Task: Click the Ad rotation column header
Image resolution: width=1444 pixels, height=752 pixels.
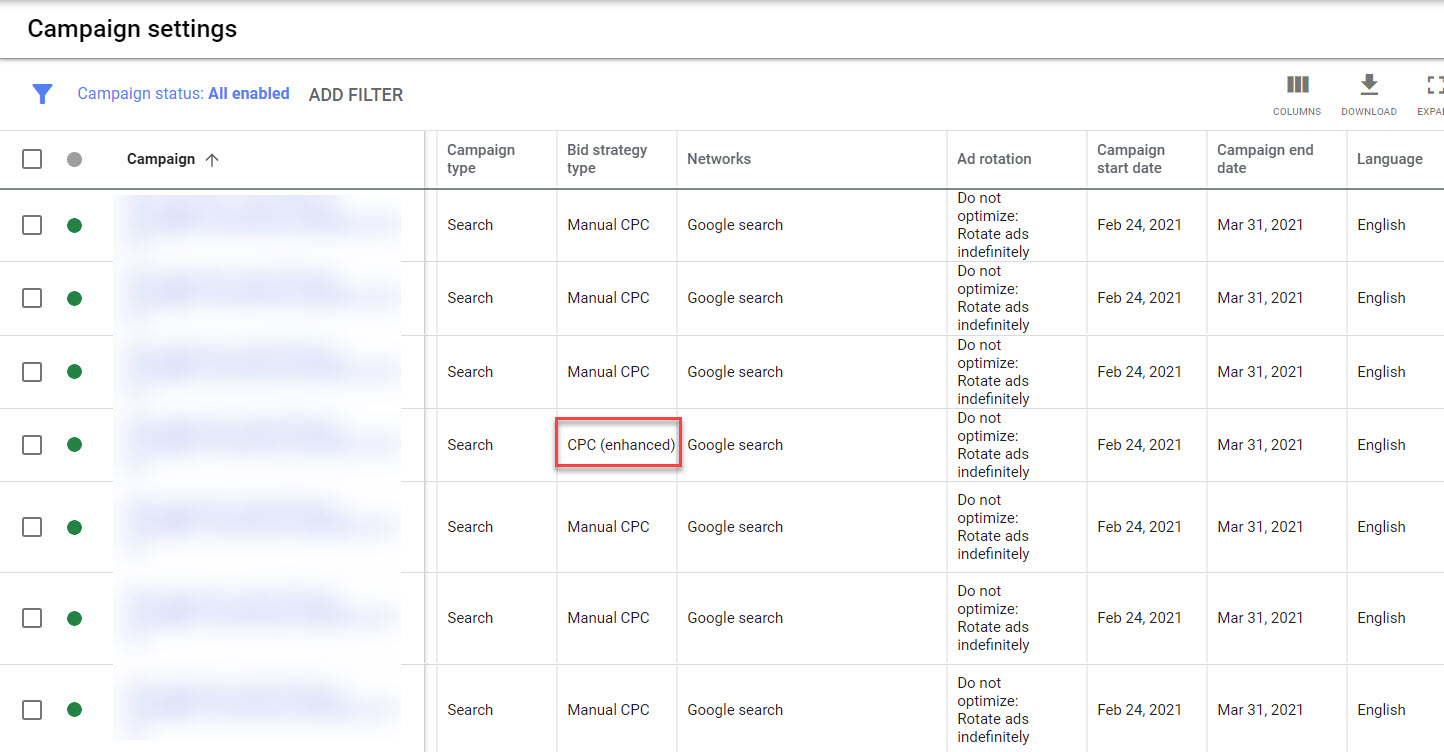Action: [x=993, y=159]
